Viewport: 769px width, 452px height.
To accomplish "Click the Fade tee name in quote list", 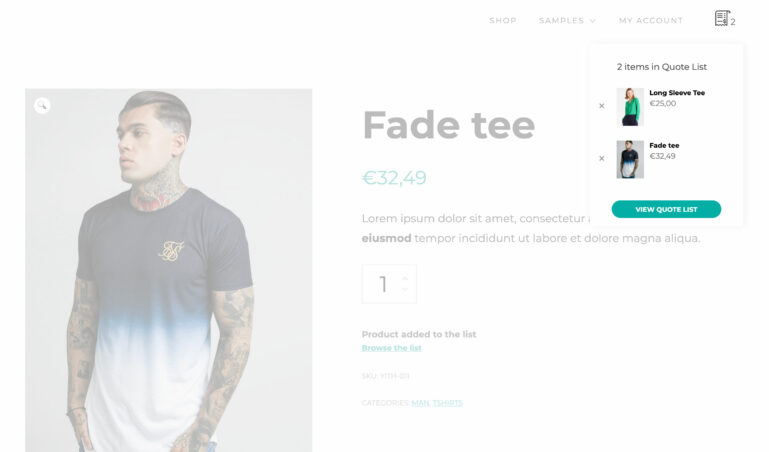I will pyautogui.click(x=664, y=145).
